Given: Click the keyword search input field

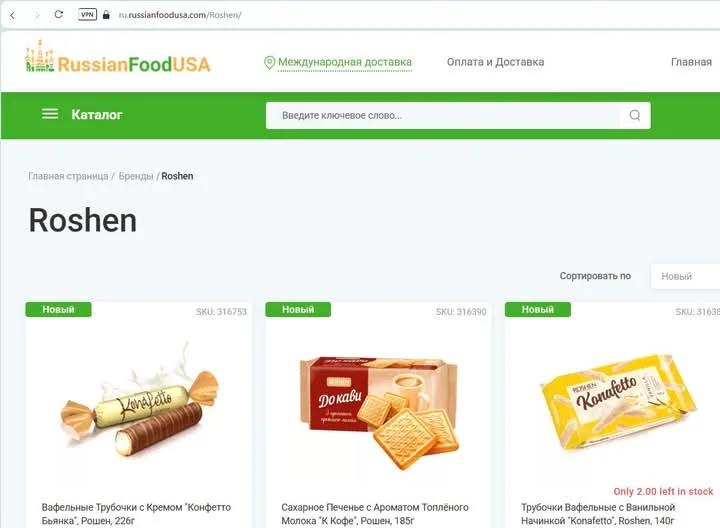Looking at the screenshot, I should (443, 115).
